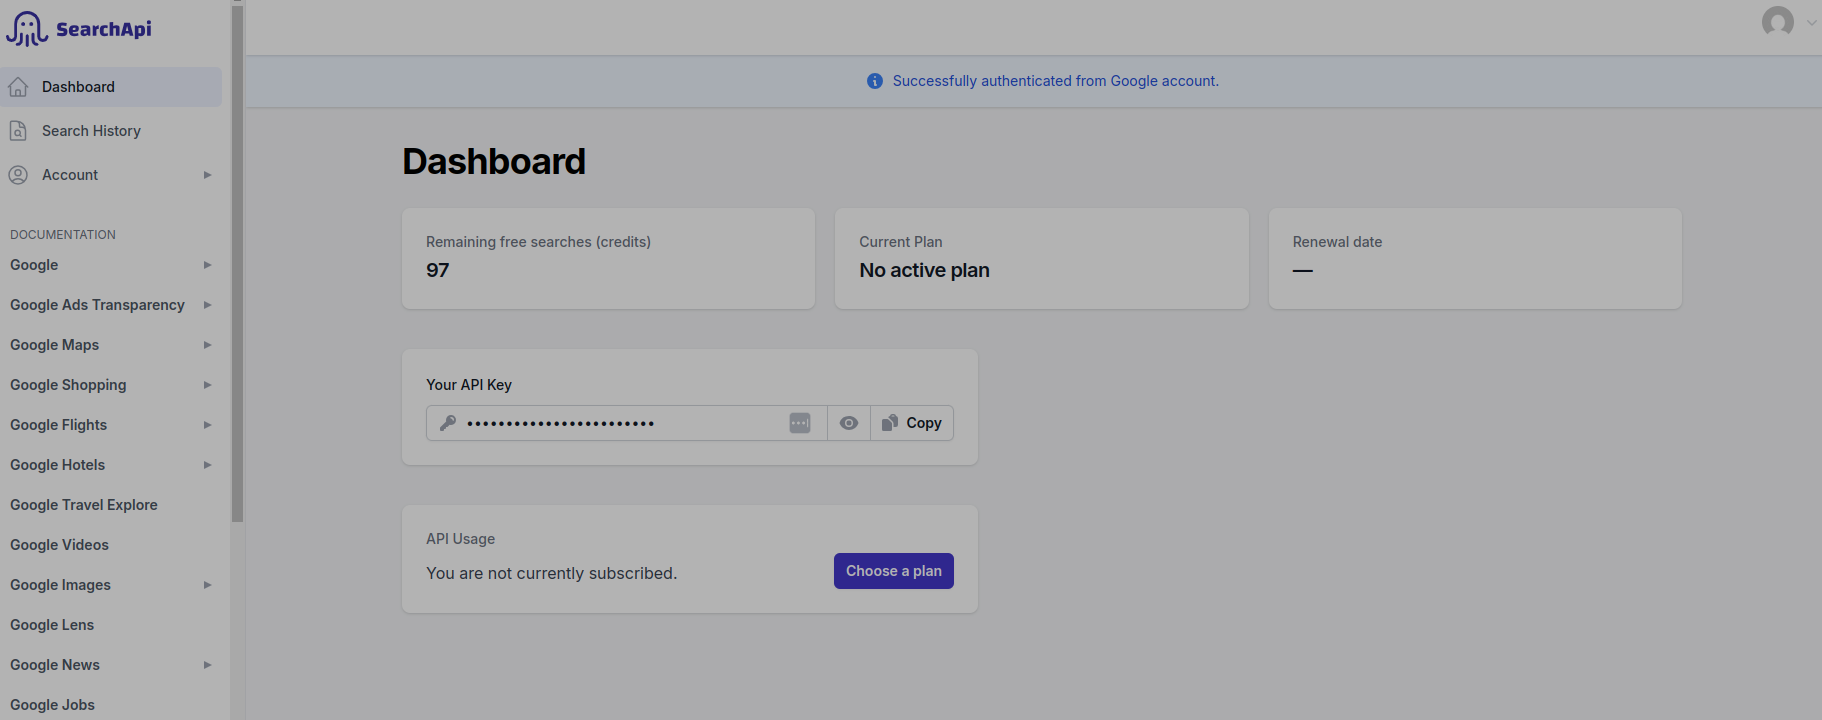Screen dimensions: 1822x720
Task: Open the user menu dropdown chevron
Action: (x=1811, y=22)
